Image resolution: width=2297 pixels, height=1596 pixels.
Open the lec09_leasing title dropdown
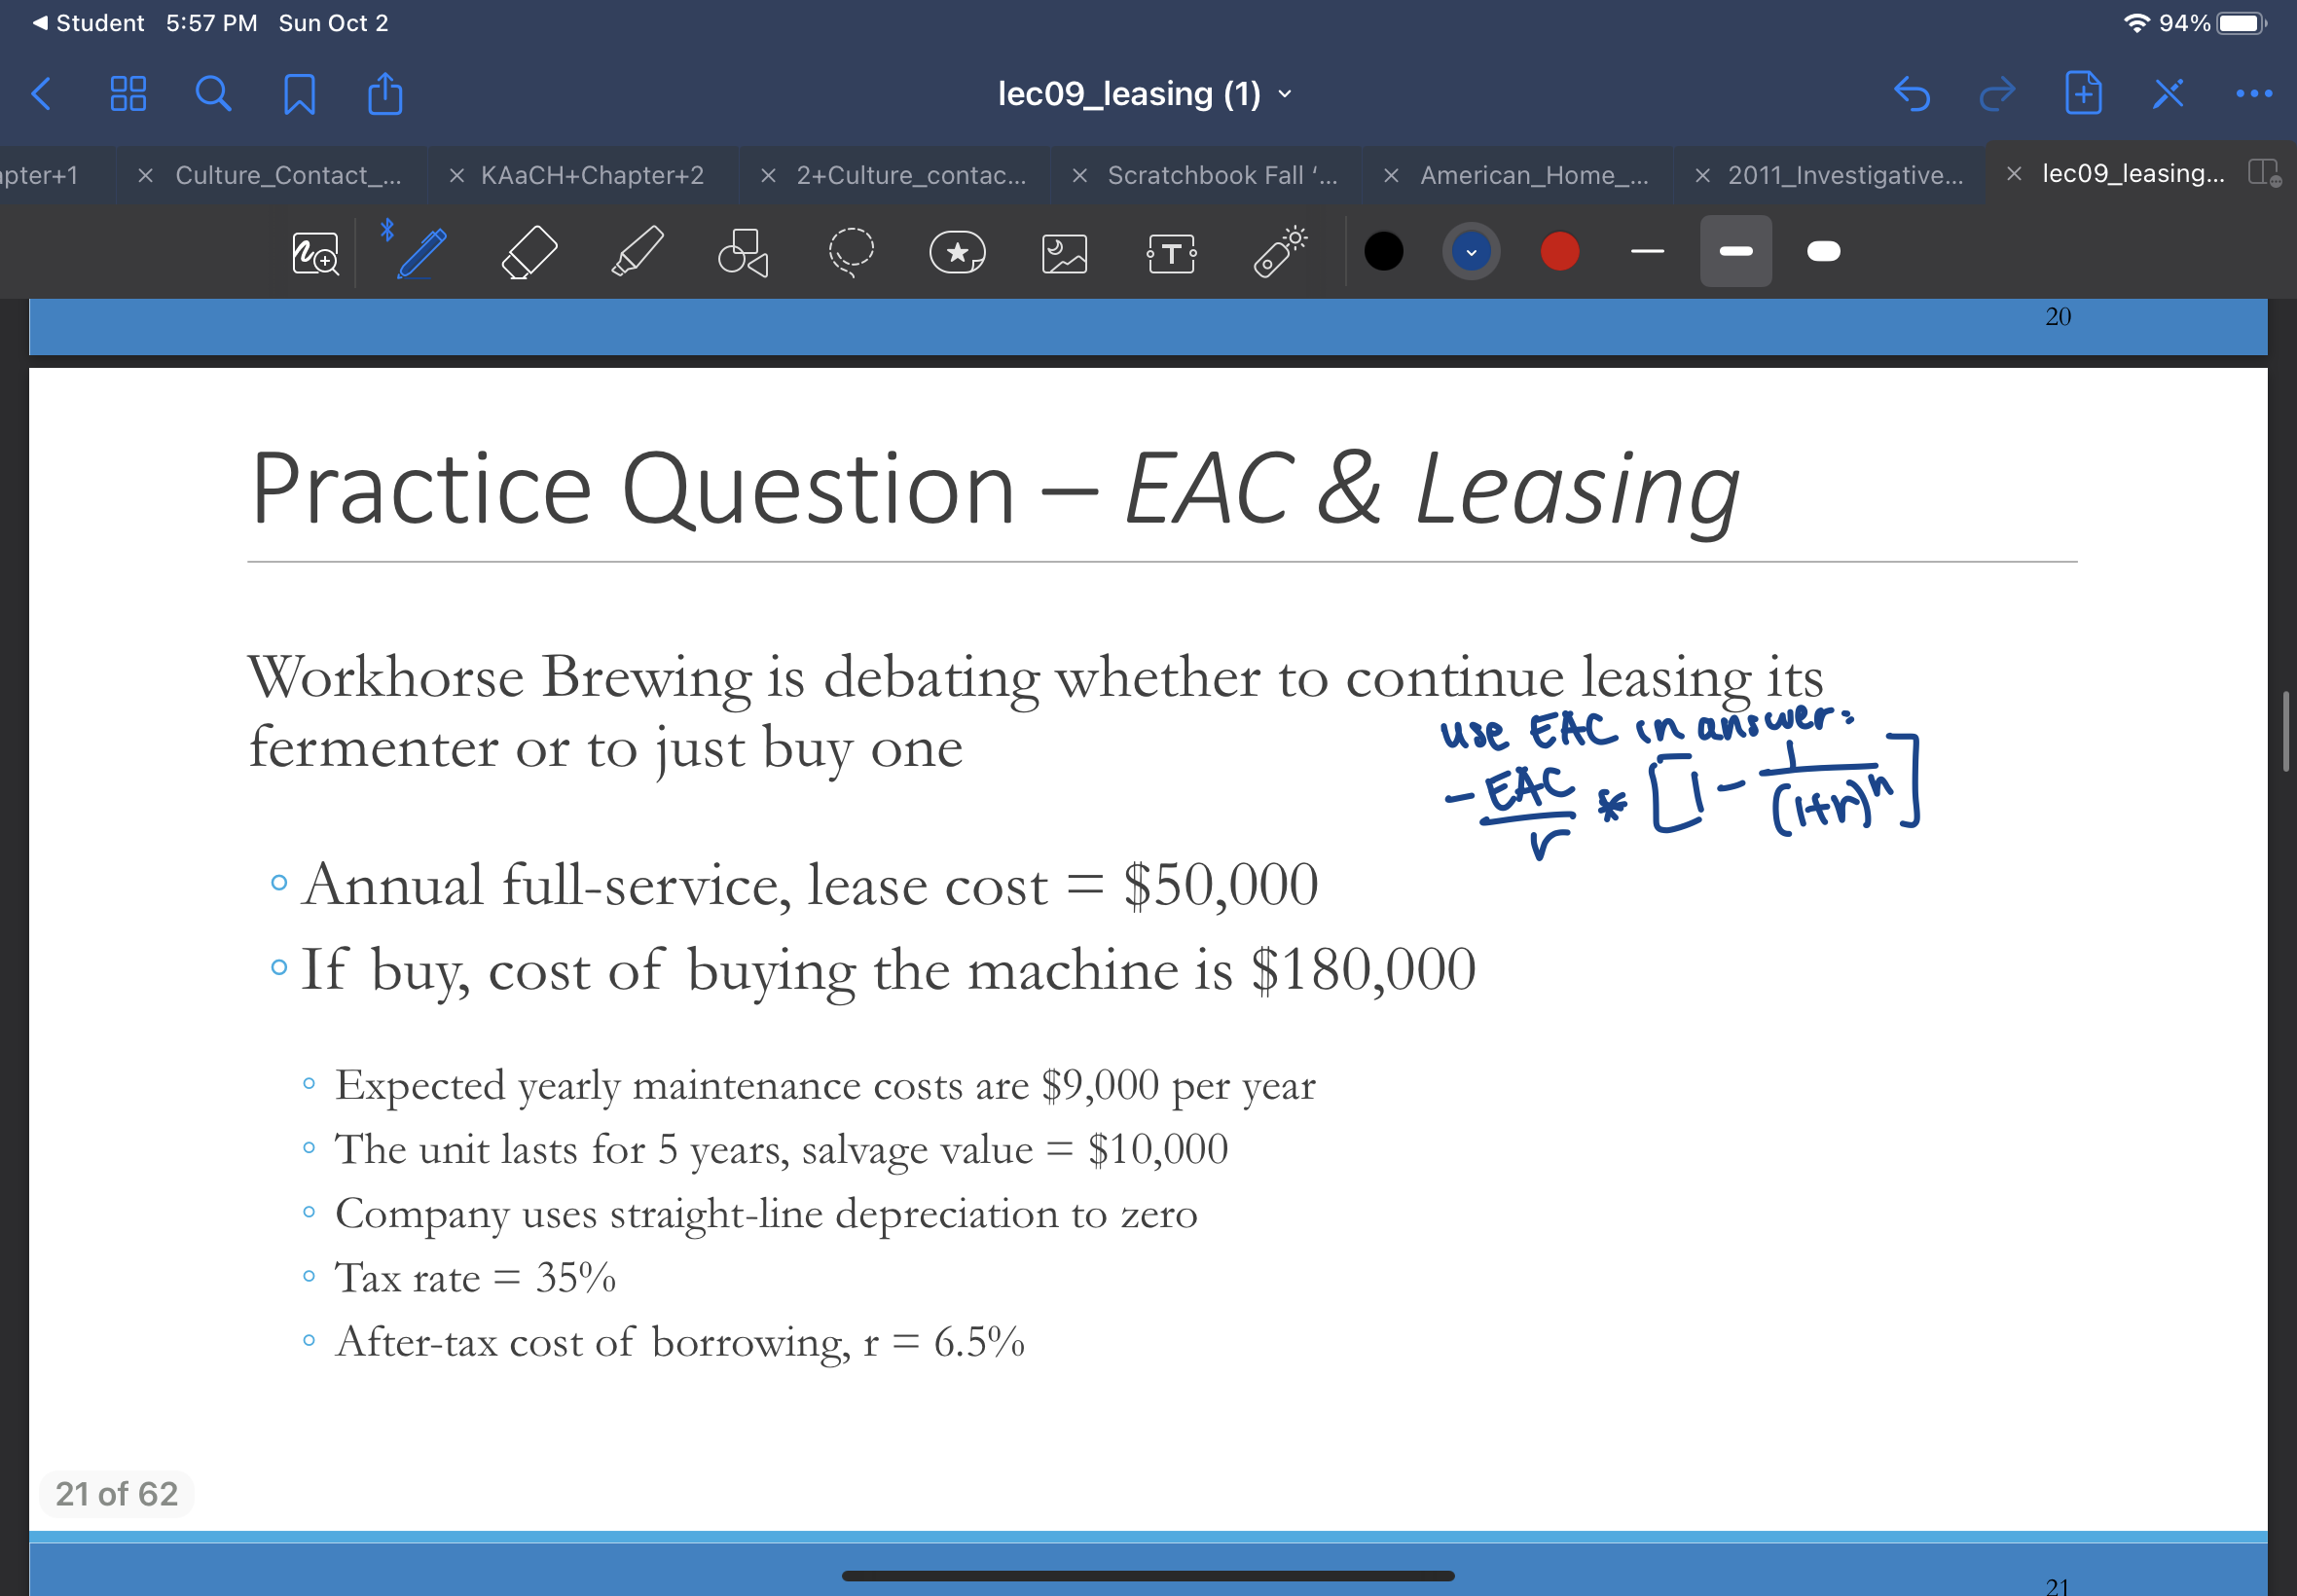click(x=1284, y=93)
